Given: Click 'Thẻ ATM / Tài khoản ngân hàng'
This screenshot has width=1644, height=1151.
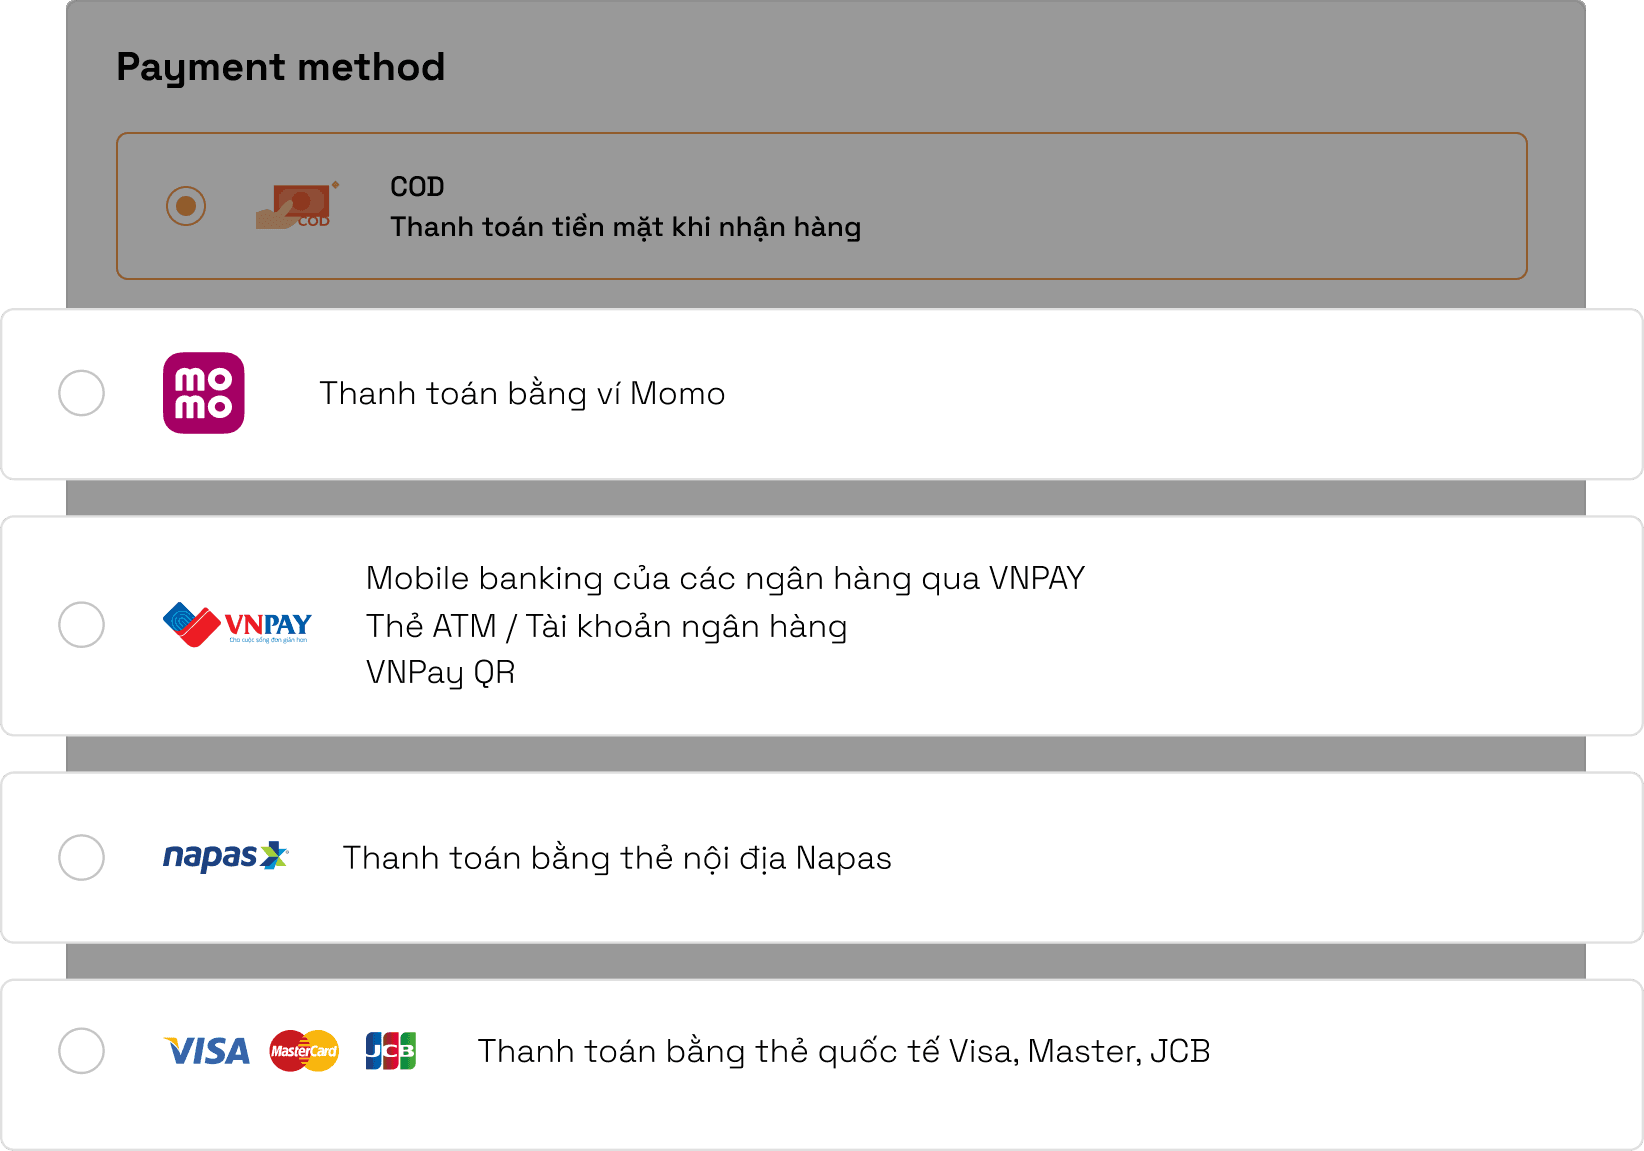Looking at the screenshot, I should click(607, 626).
